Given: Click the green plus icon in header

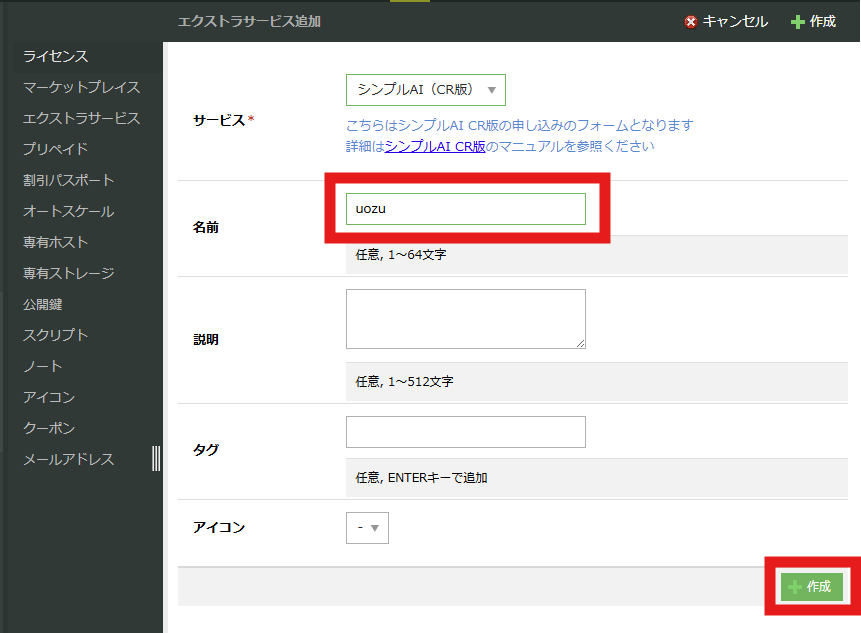Looking at the screenshot, I should click(797, 22).
